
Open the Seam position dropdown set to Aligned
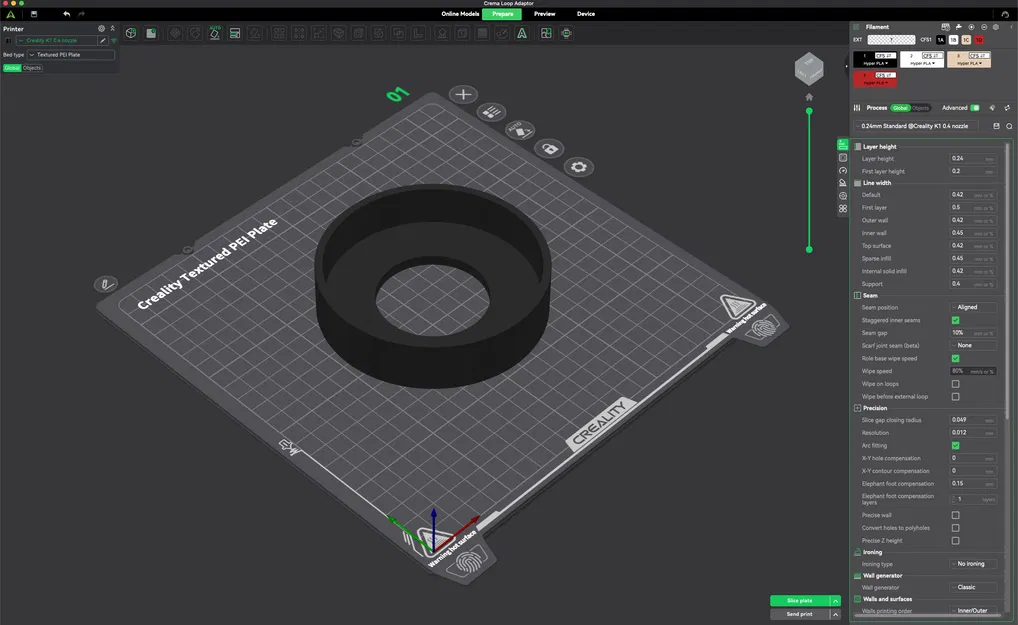pyautogui.click(x=973, y=308)
